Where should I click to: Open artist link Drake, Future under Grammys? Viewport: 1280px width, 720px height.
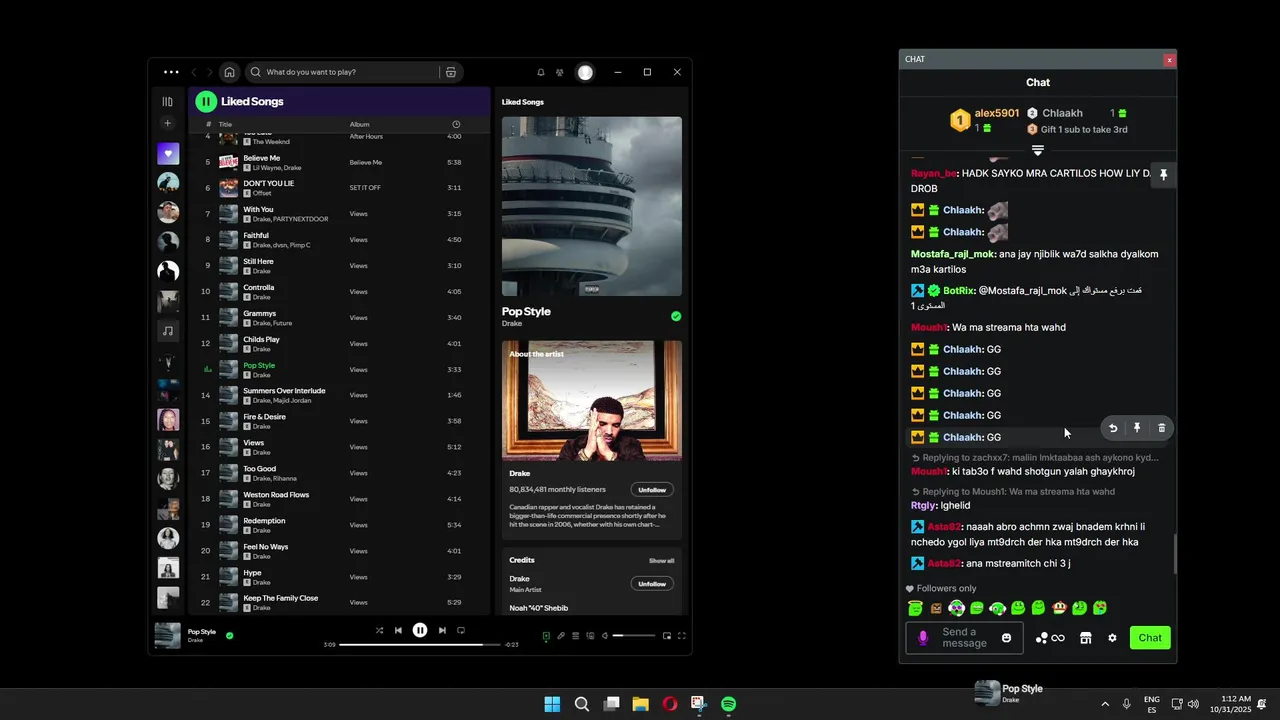click(x=272, y=323)
